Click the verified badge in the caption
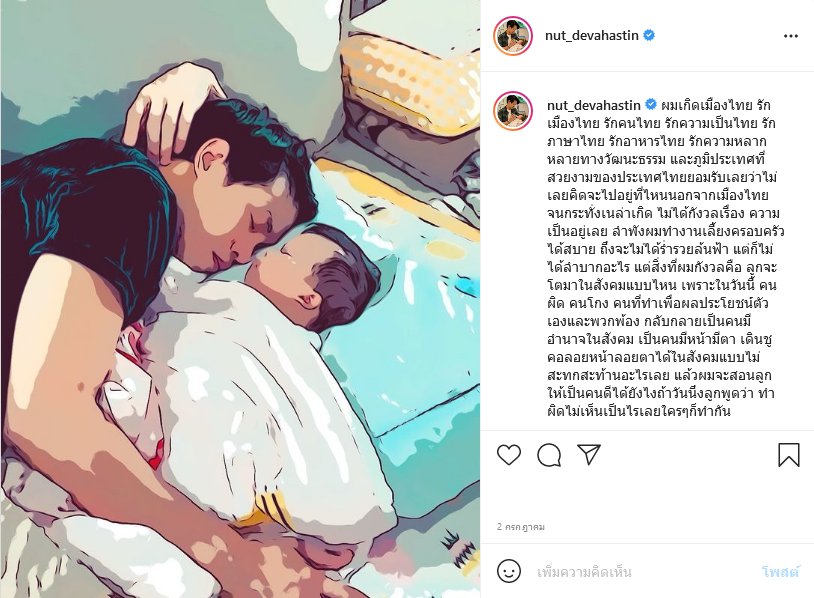The image size is (814, 598). point(651,104)
